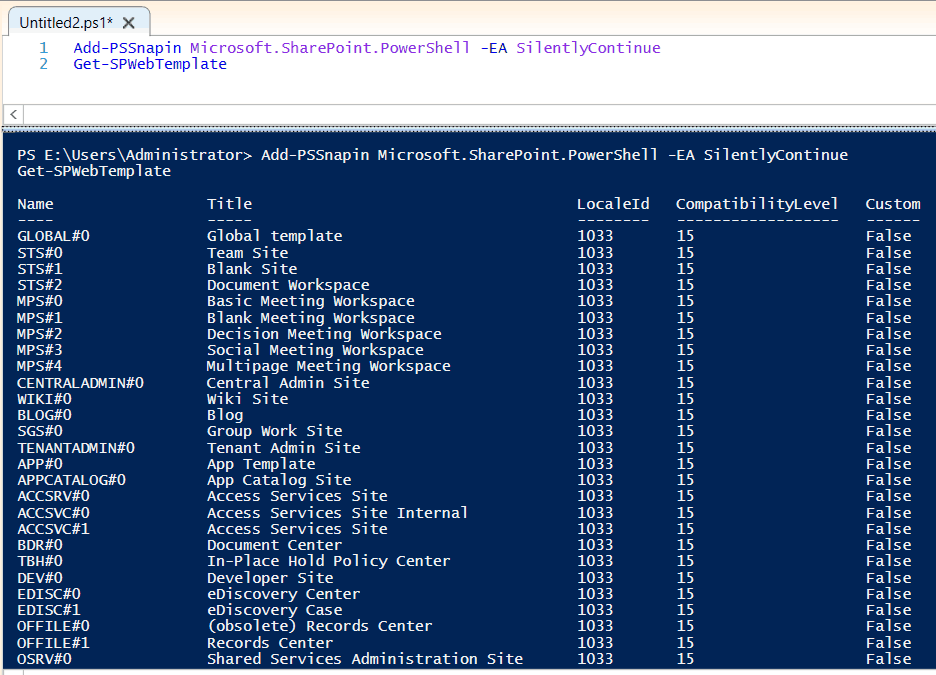Click line number 2 in the editor
936x675 pixels.
(x=42, y=63)
